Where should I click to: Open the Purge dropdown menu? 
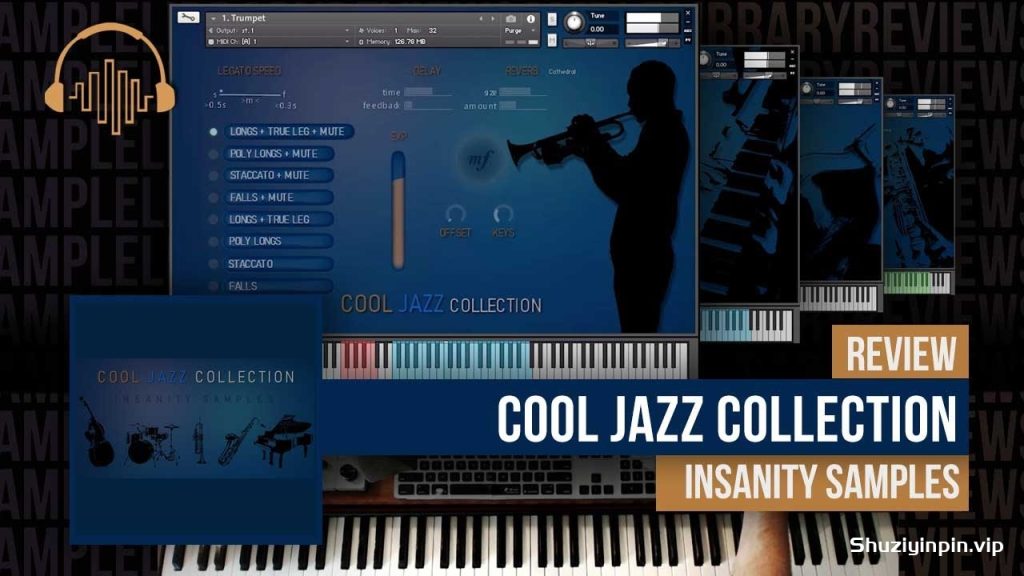[x=520, y=31]
